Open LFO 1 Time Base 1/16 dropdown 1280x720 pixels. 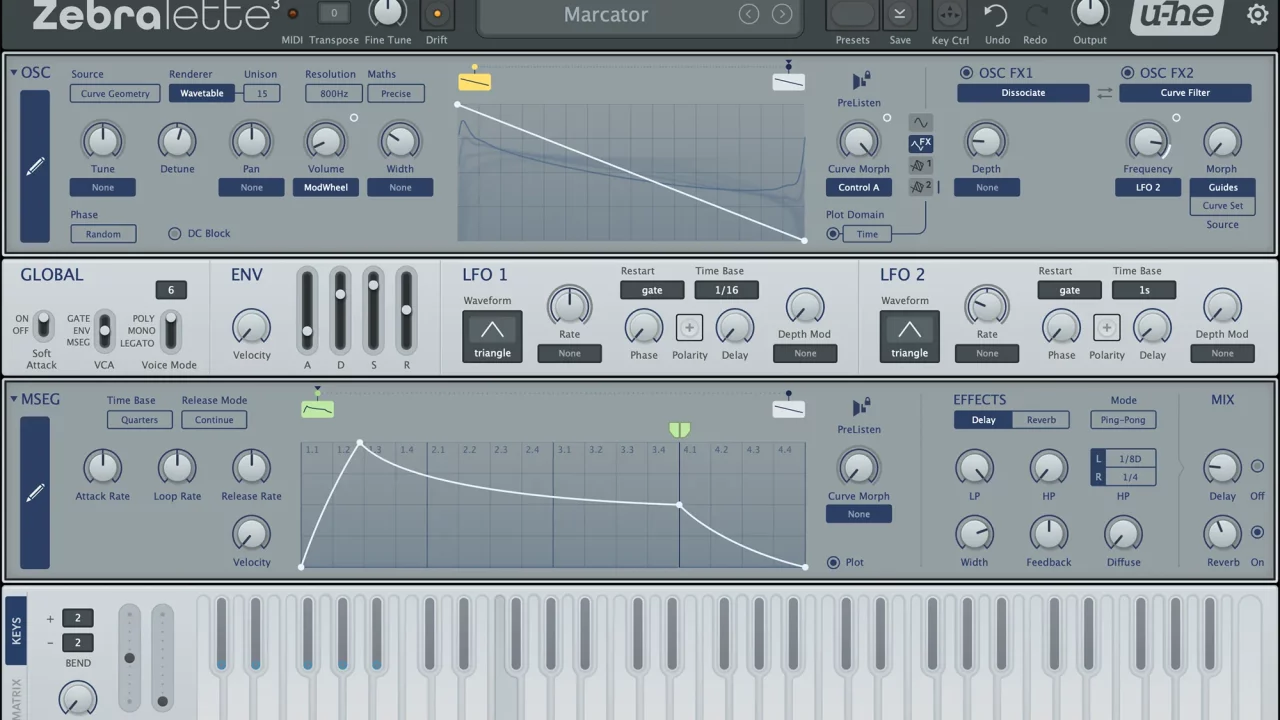(x=726, y=290)
